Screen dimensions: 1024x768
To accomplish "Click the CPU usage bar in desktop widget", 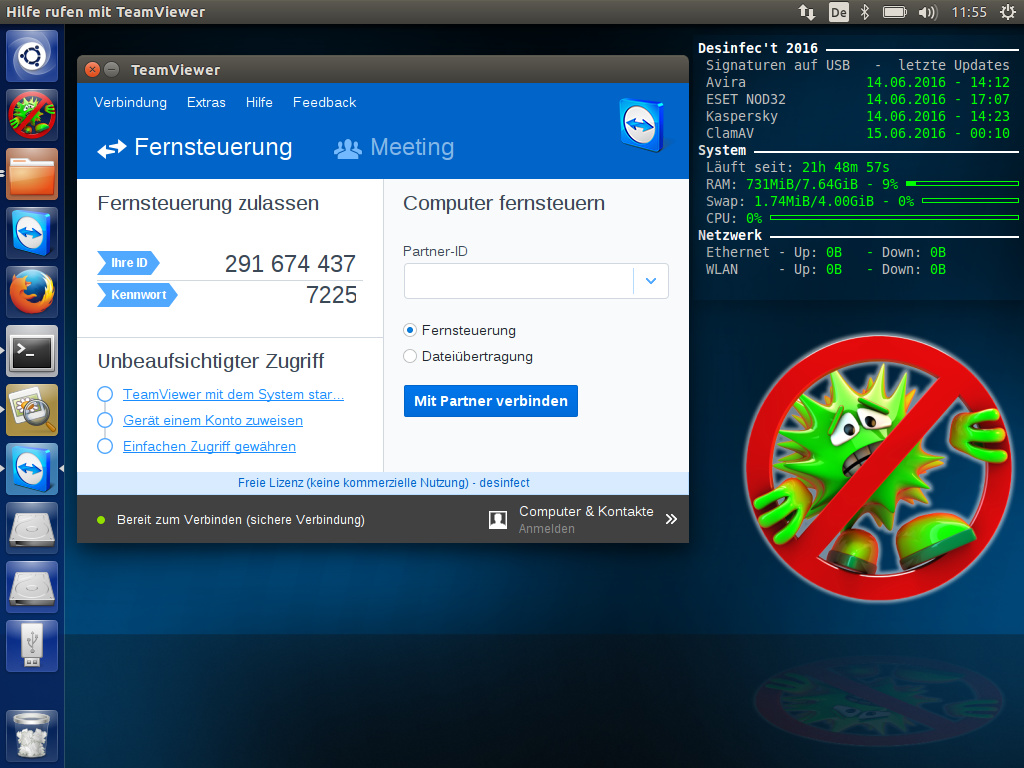I will pos(894,218).
